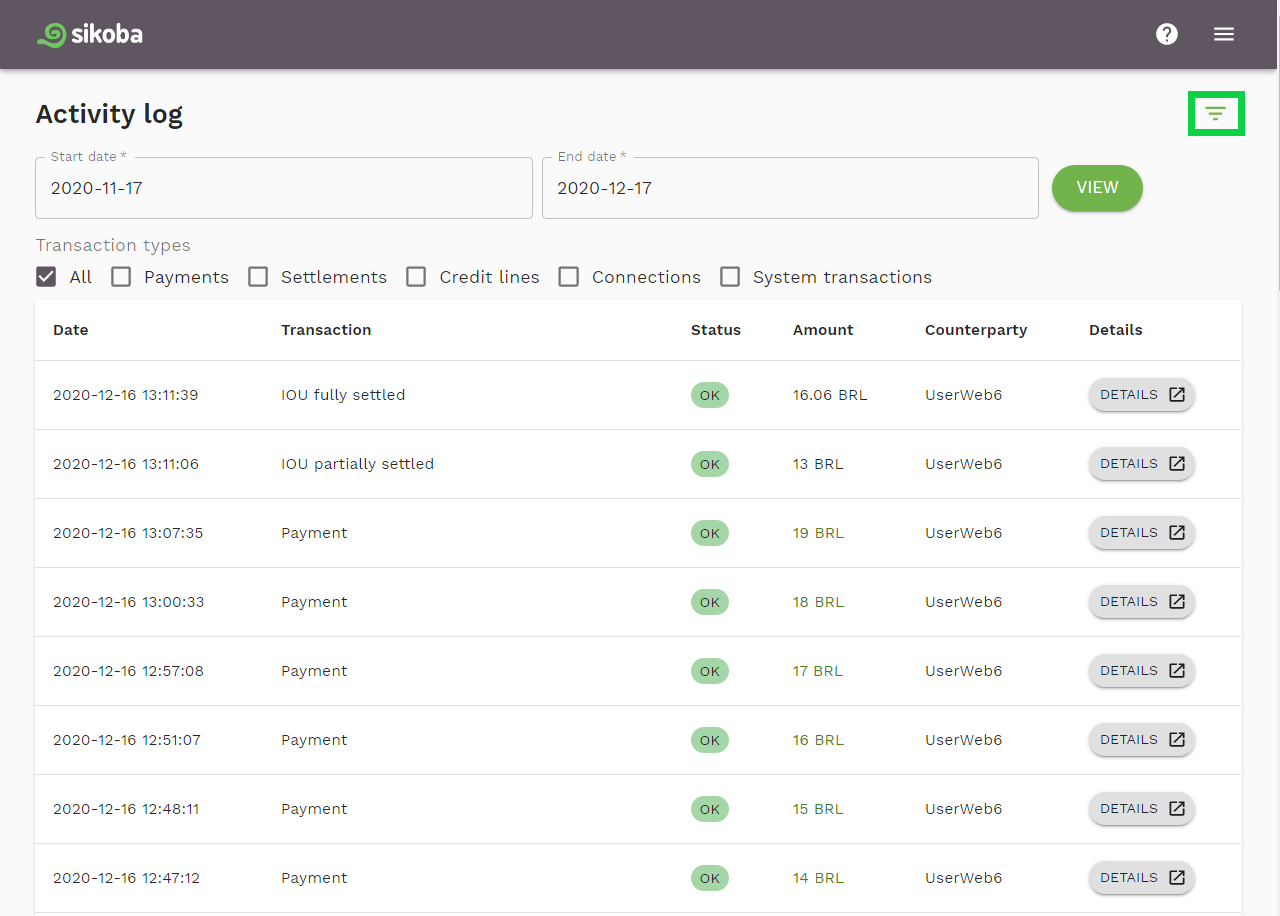Screen dimensions: 1280x916
Task: Enable the Settlements checkbox
Action: point(258,277)
